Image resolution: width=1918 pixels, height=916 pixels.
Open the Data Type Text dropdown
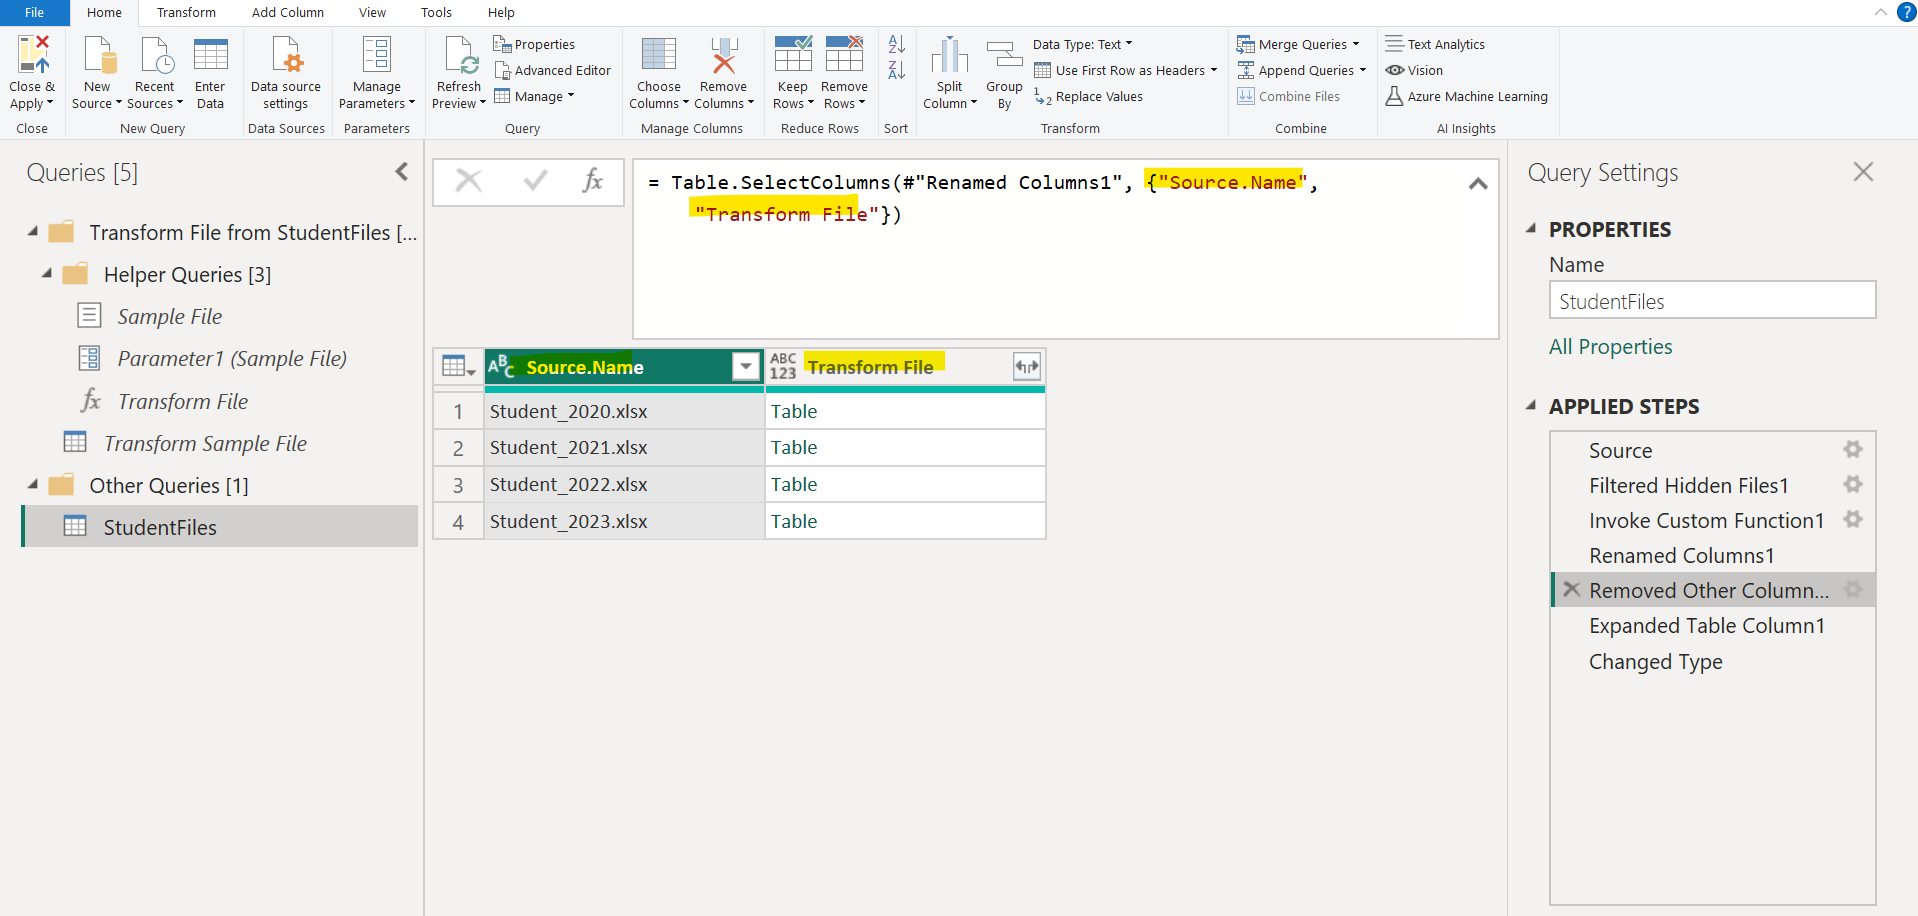click(1127, 43)
